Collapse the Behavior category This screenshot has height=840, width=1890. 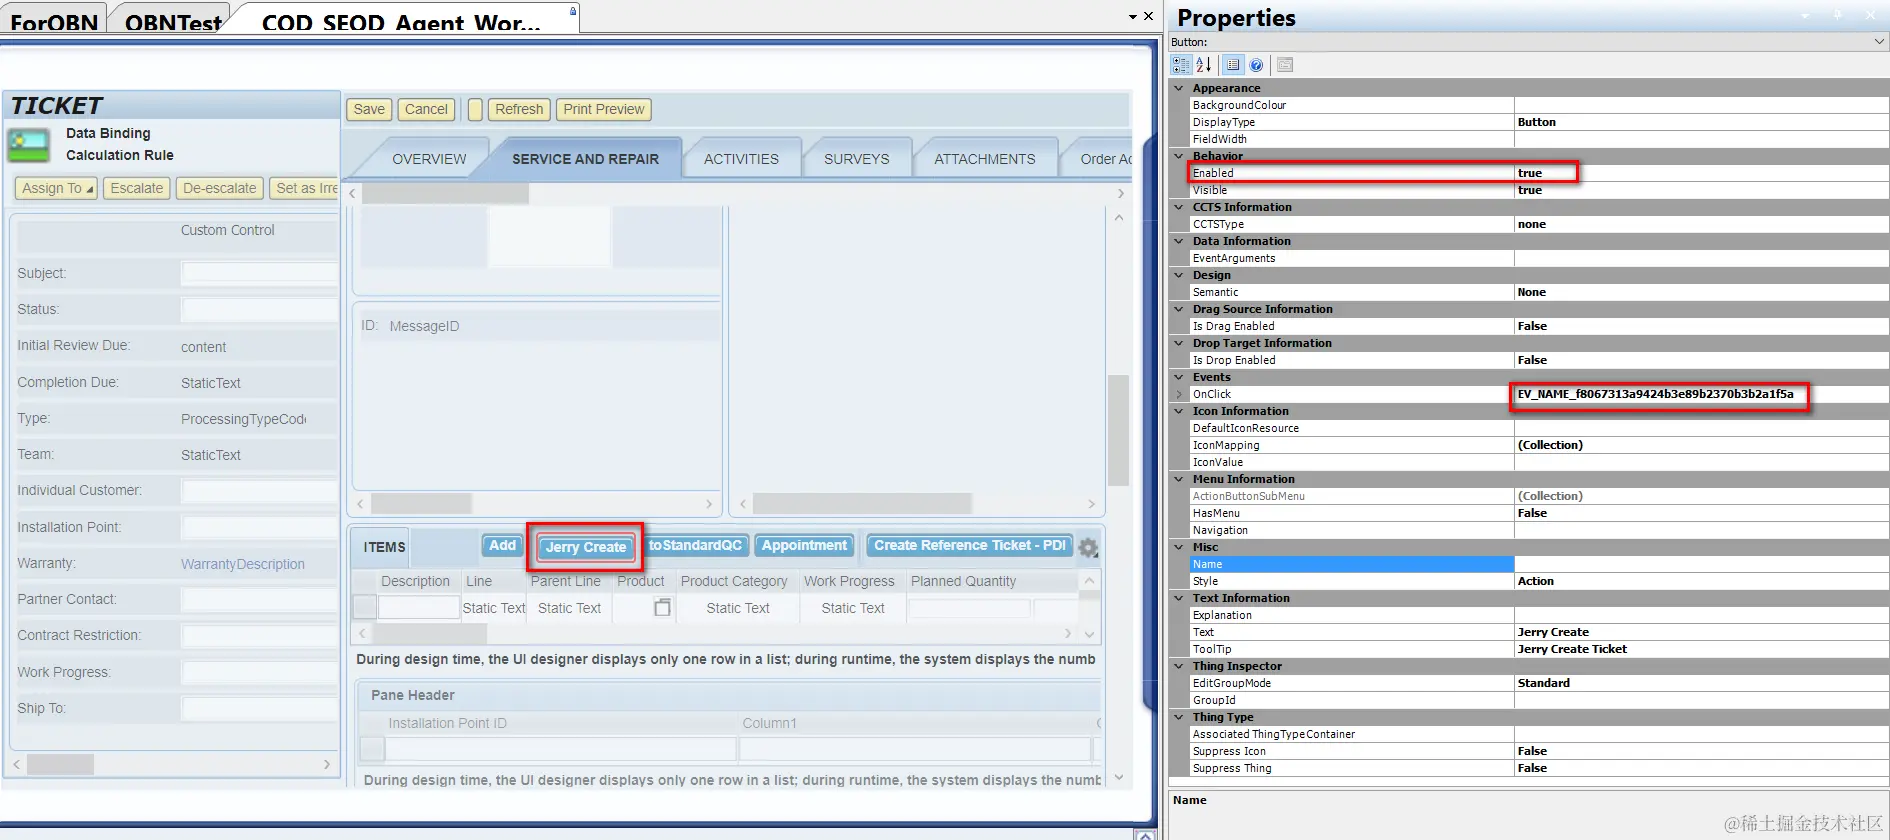click(1178, 156)
